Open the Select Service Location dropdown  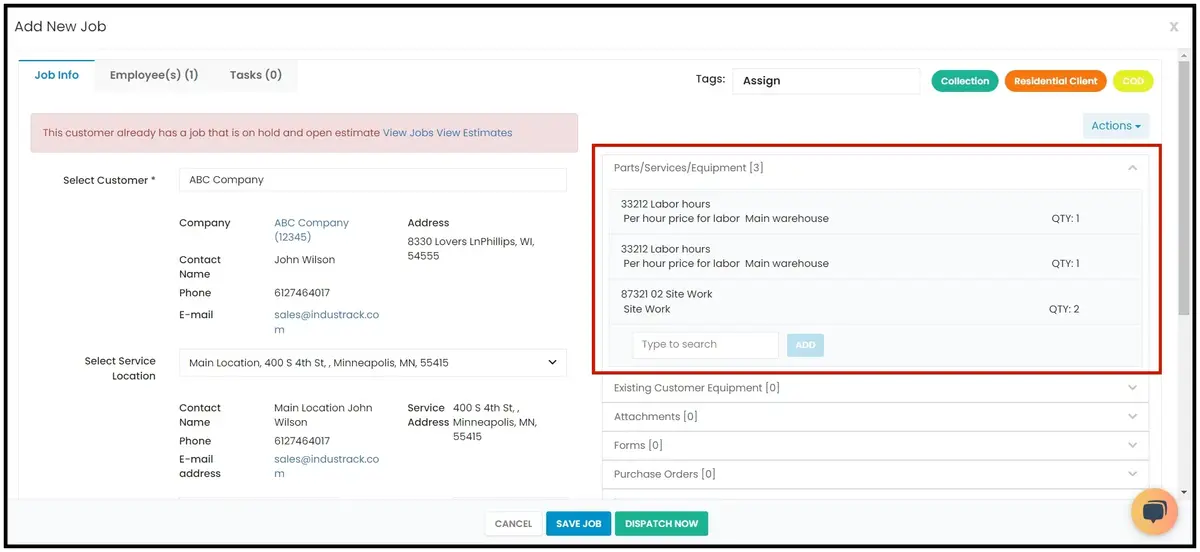372,363
